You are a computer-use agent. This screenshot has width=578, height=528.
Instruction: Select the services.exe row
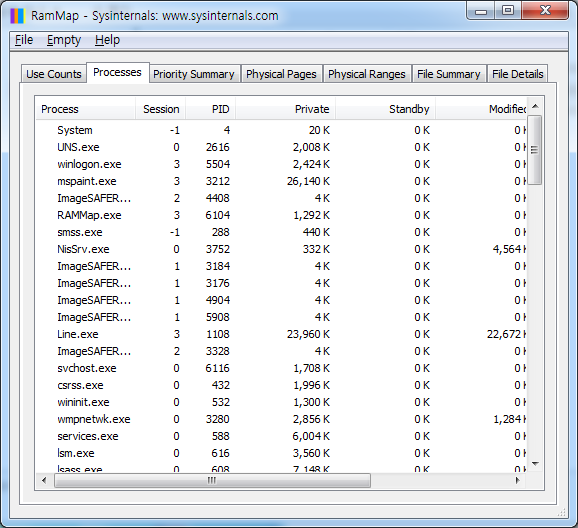click(x=281, y=436)
